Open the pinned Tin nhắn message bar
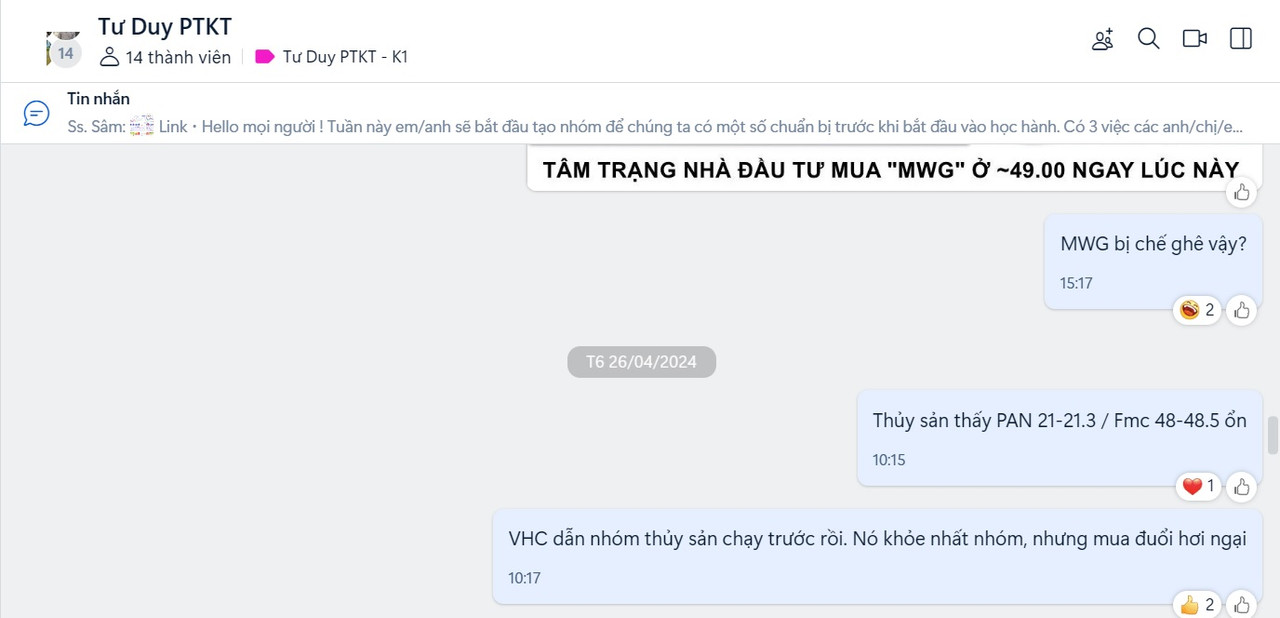 point(640,113)
